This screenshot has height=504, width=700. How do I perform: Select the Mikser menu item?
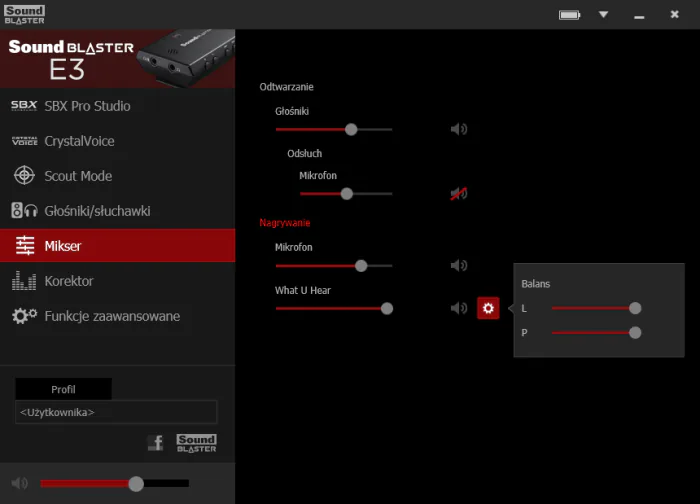coord(117,246)
